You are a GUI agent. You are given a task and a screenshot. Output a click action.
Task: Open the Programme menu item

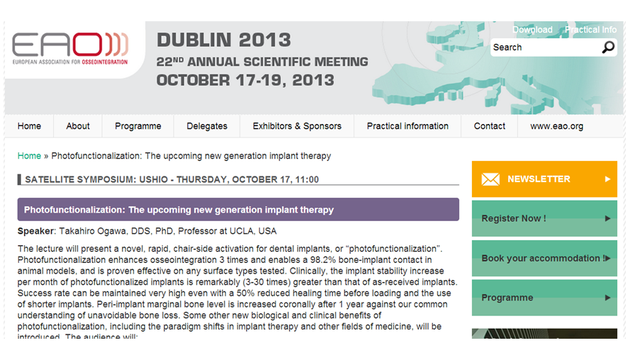point(138,126)
